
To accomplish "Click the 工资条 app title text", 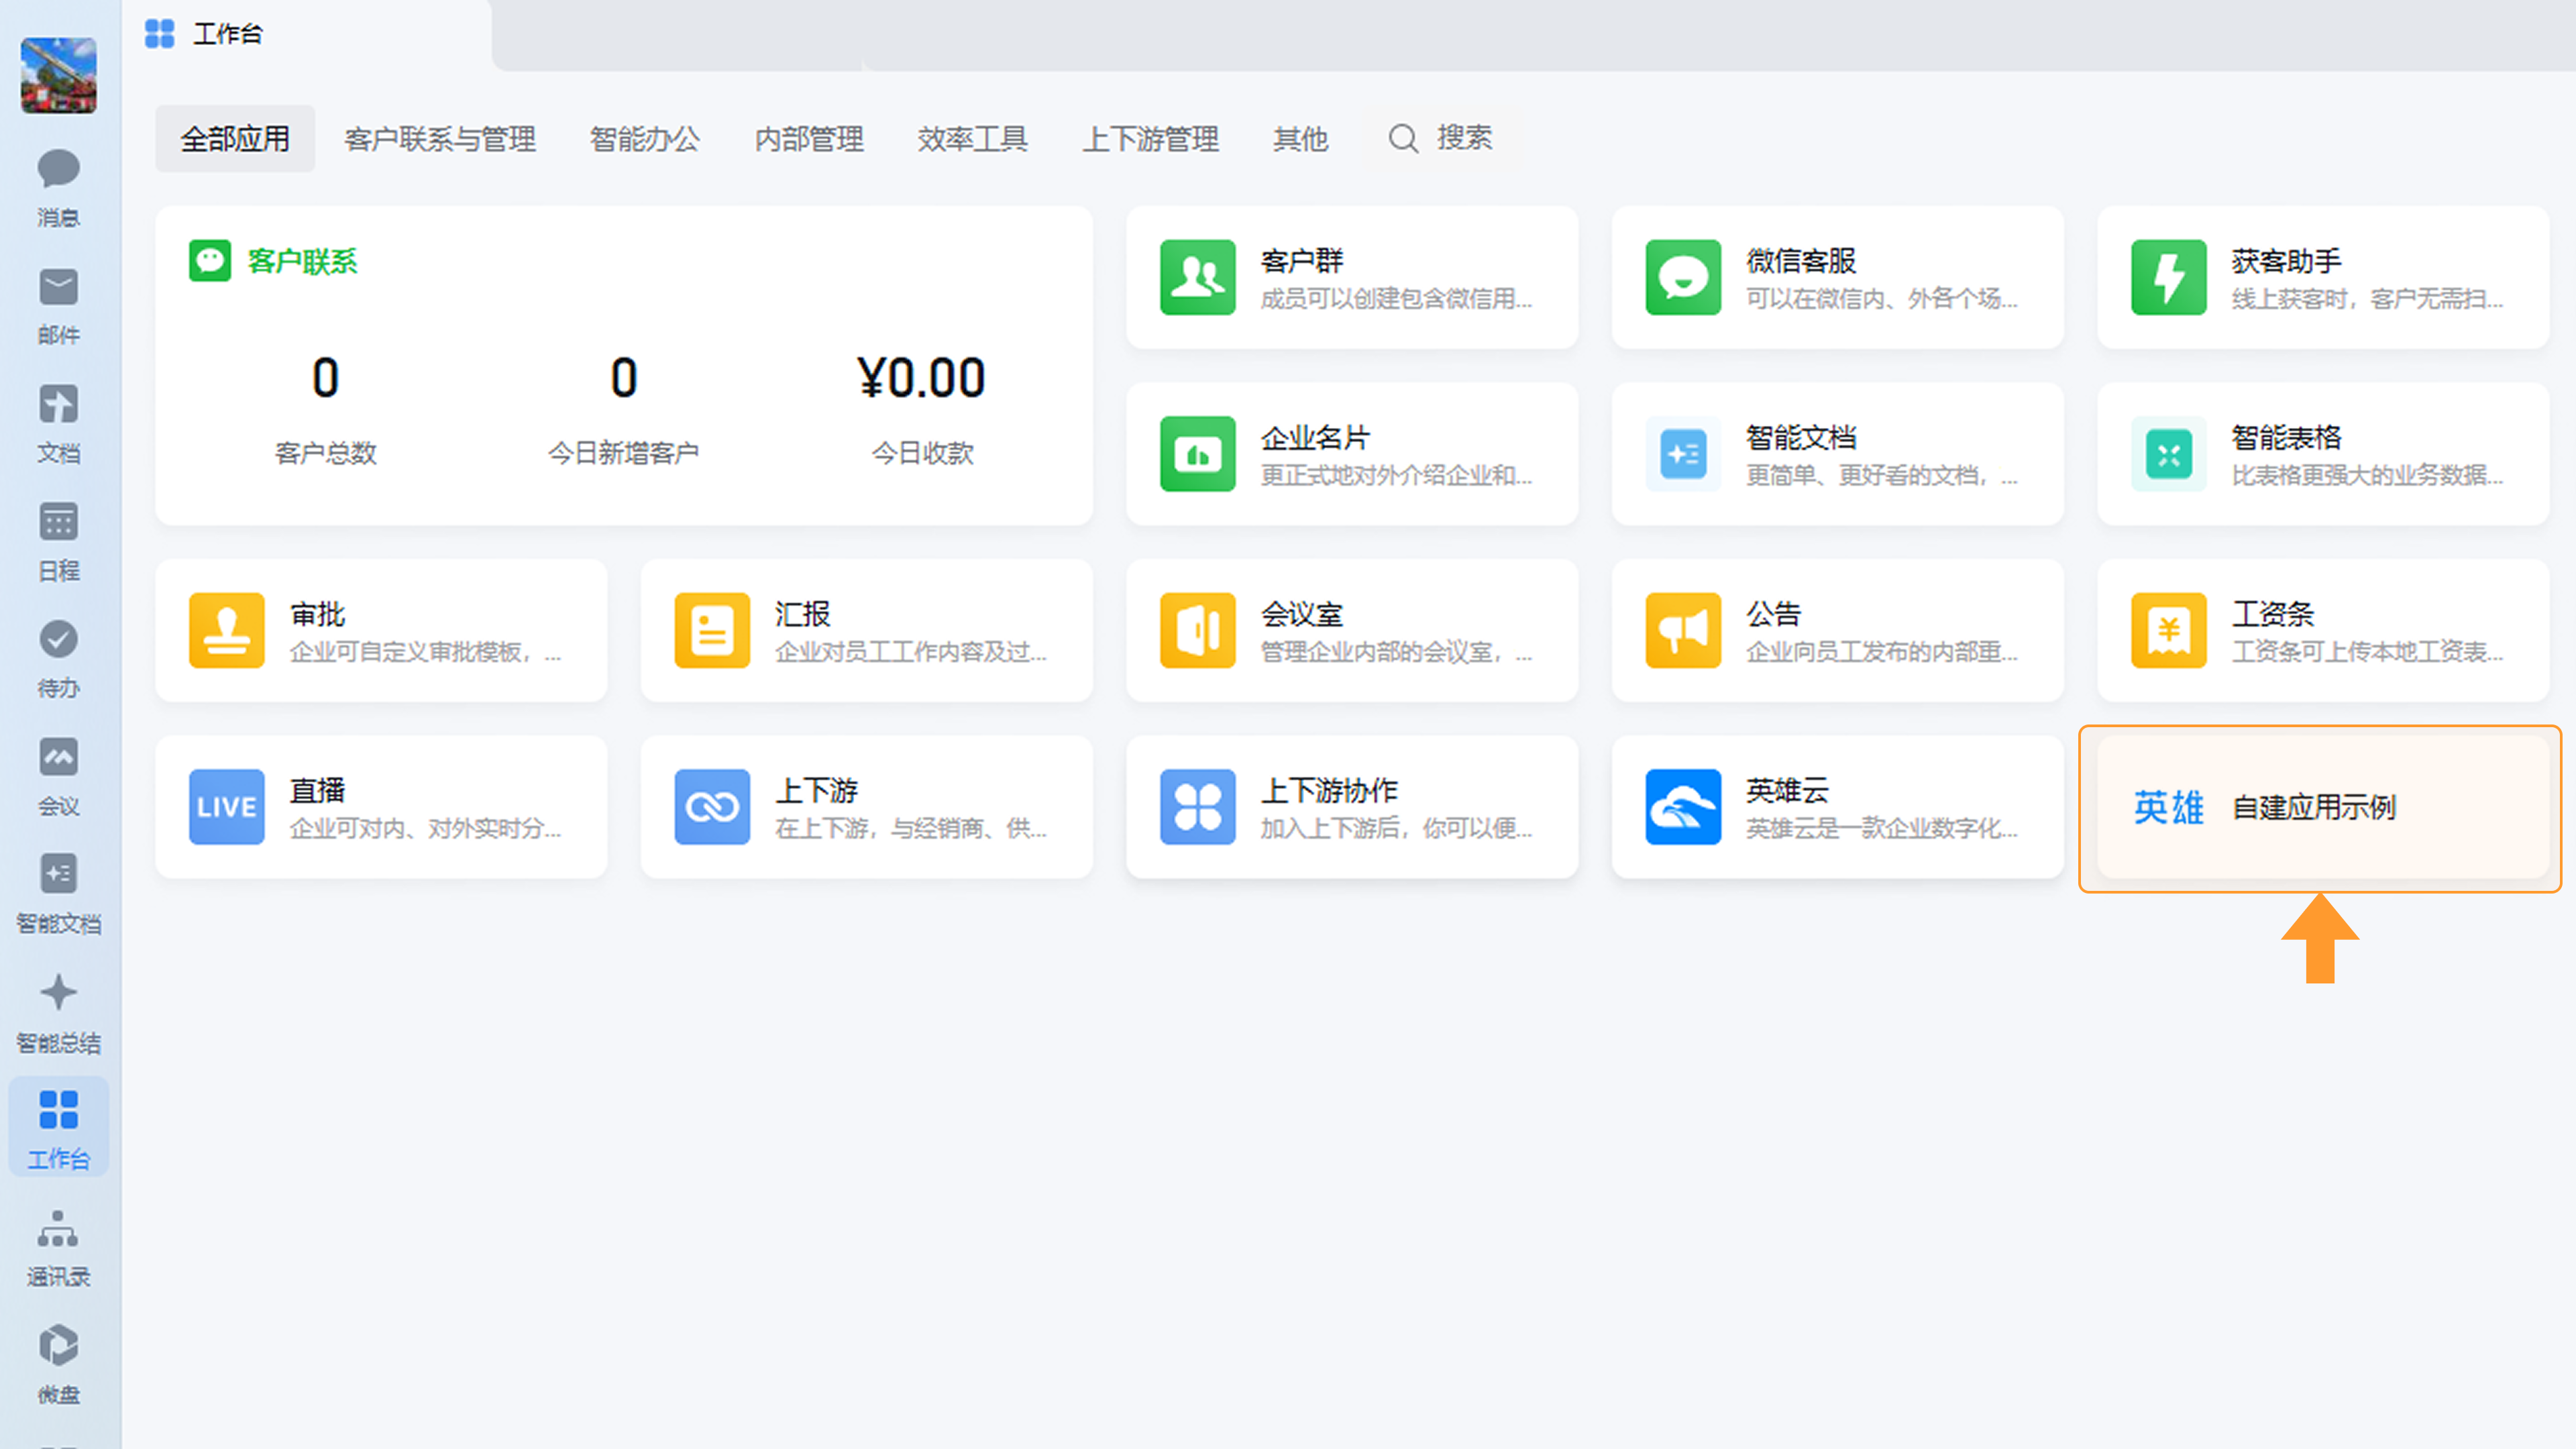I will 2272,613.
